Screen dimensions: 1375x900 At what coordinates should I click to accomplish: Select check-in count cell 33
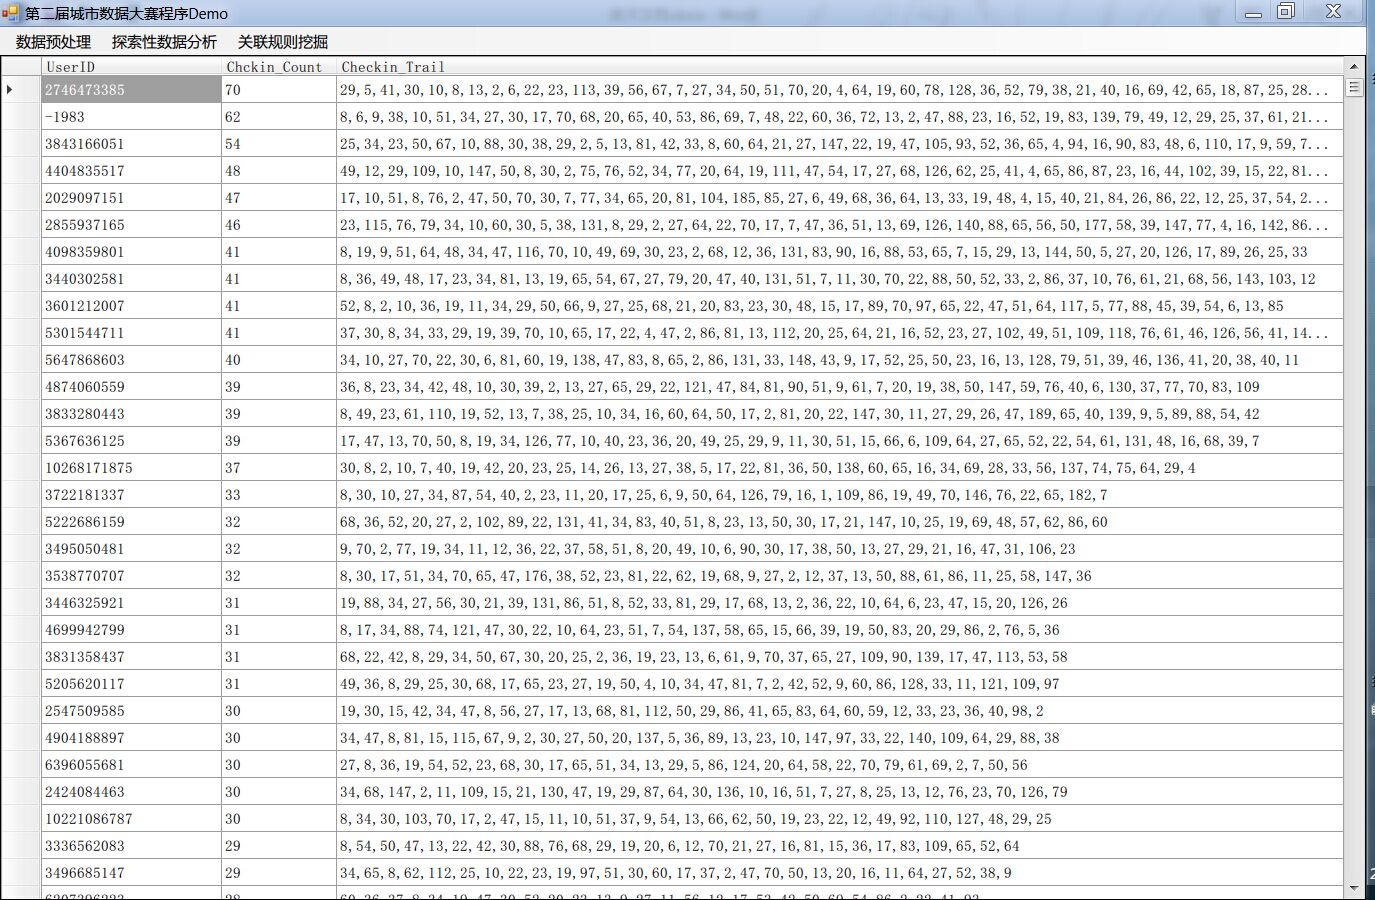pyautogui.click(x=279, y=495)
